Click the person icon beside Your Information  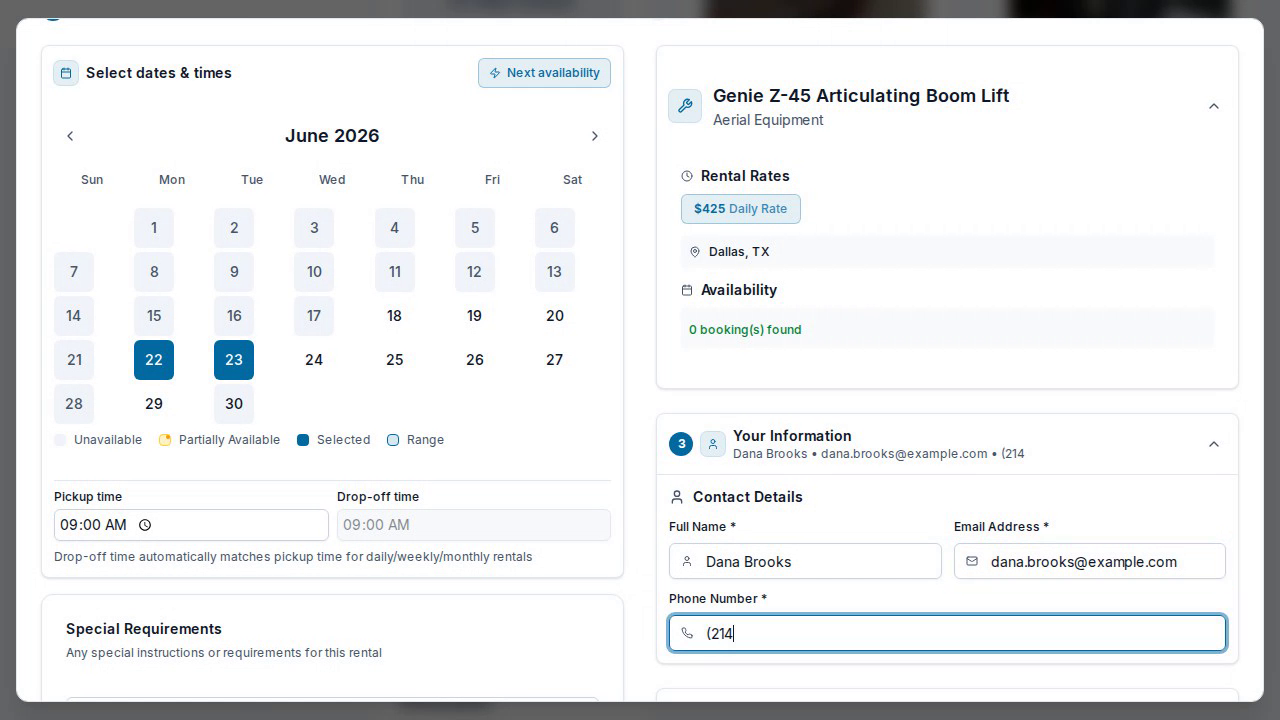713,444
